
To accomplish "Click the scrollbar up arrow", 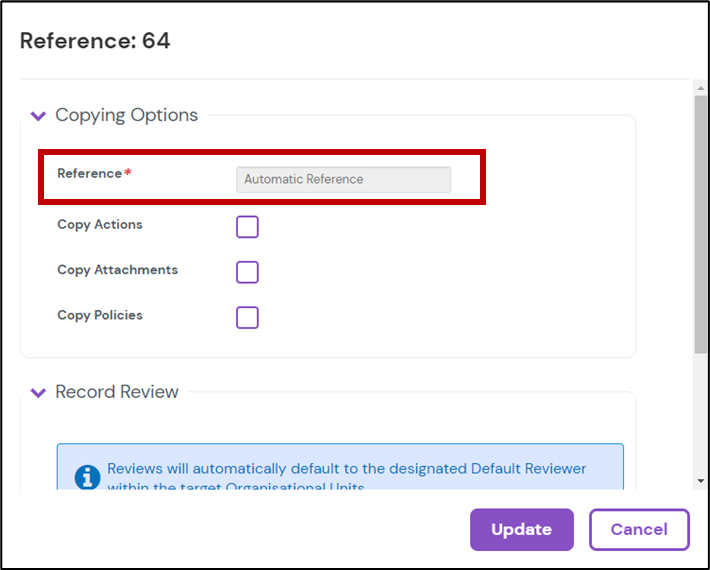I will coord(701,89).
